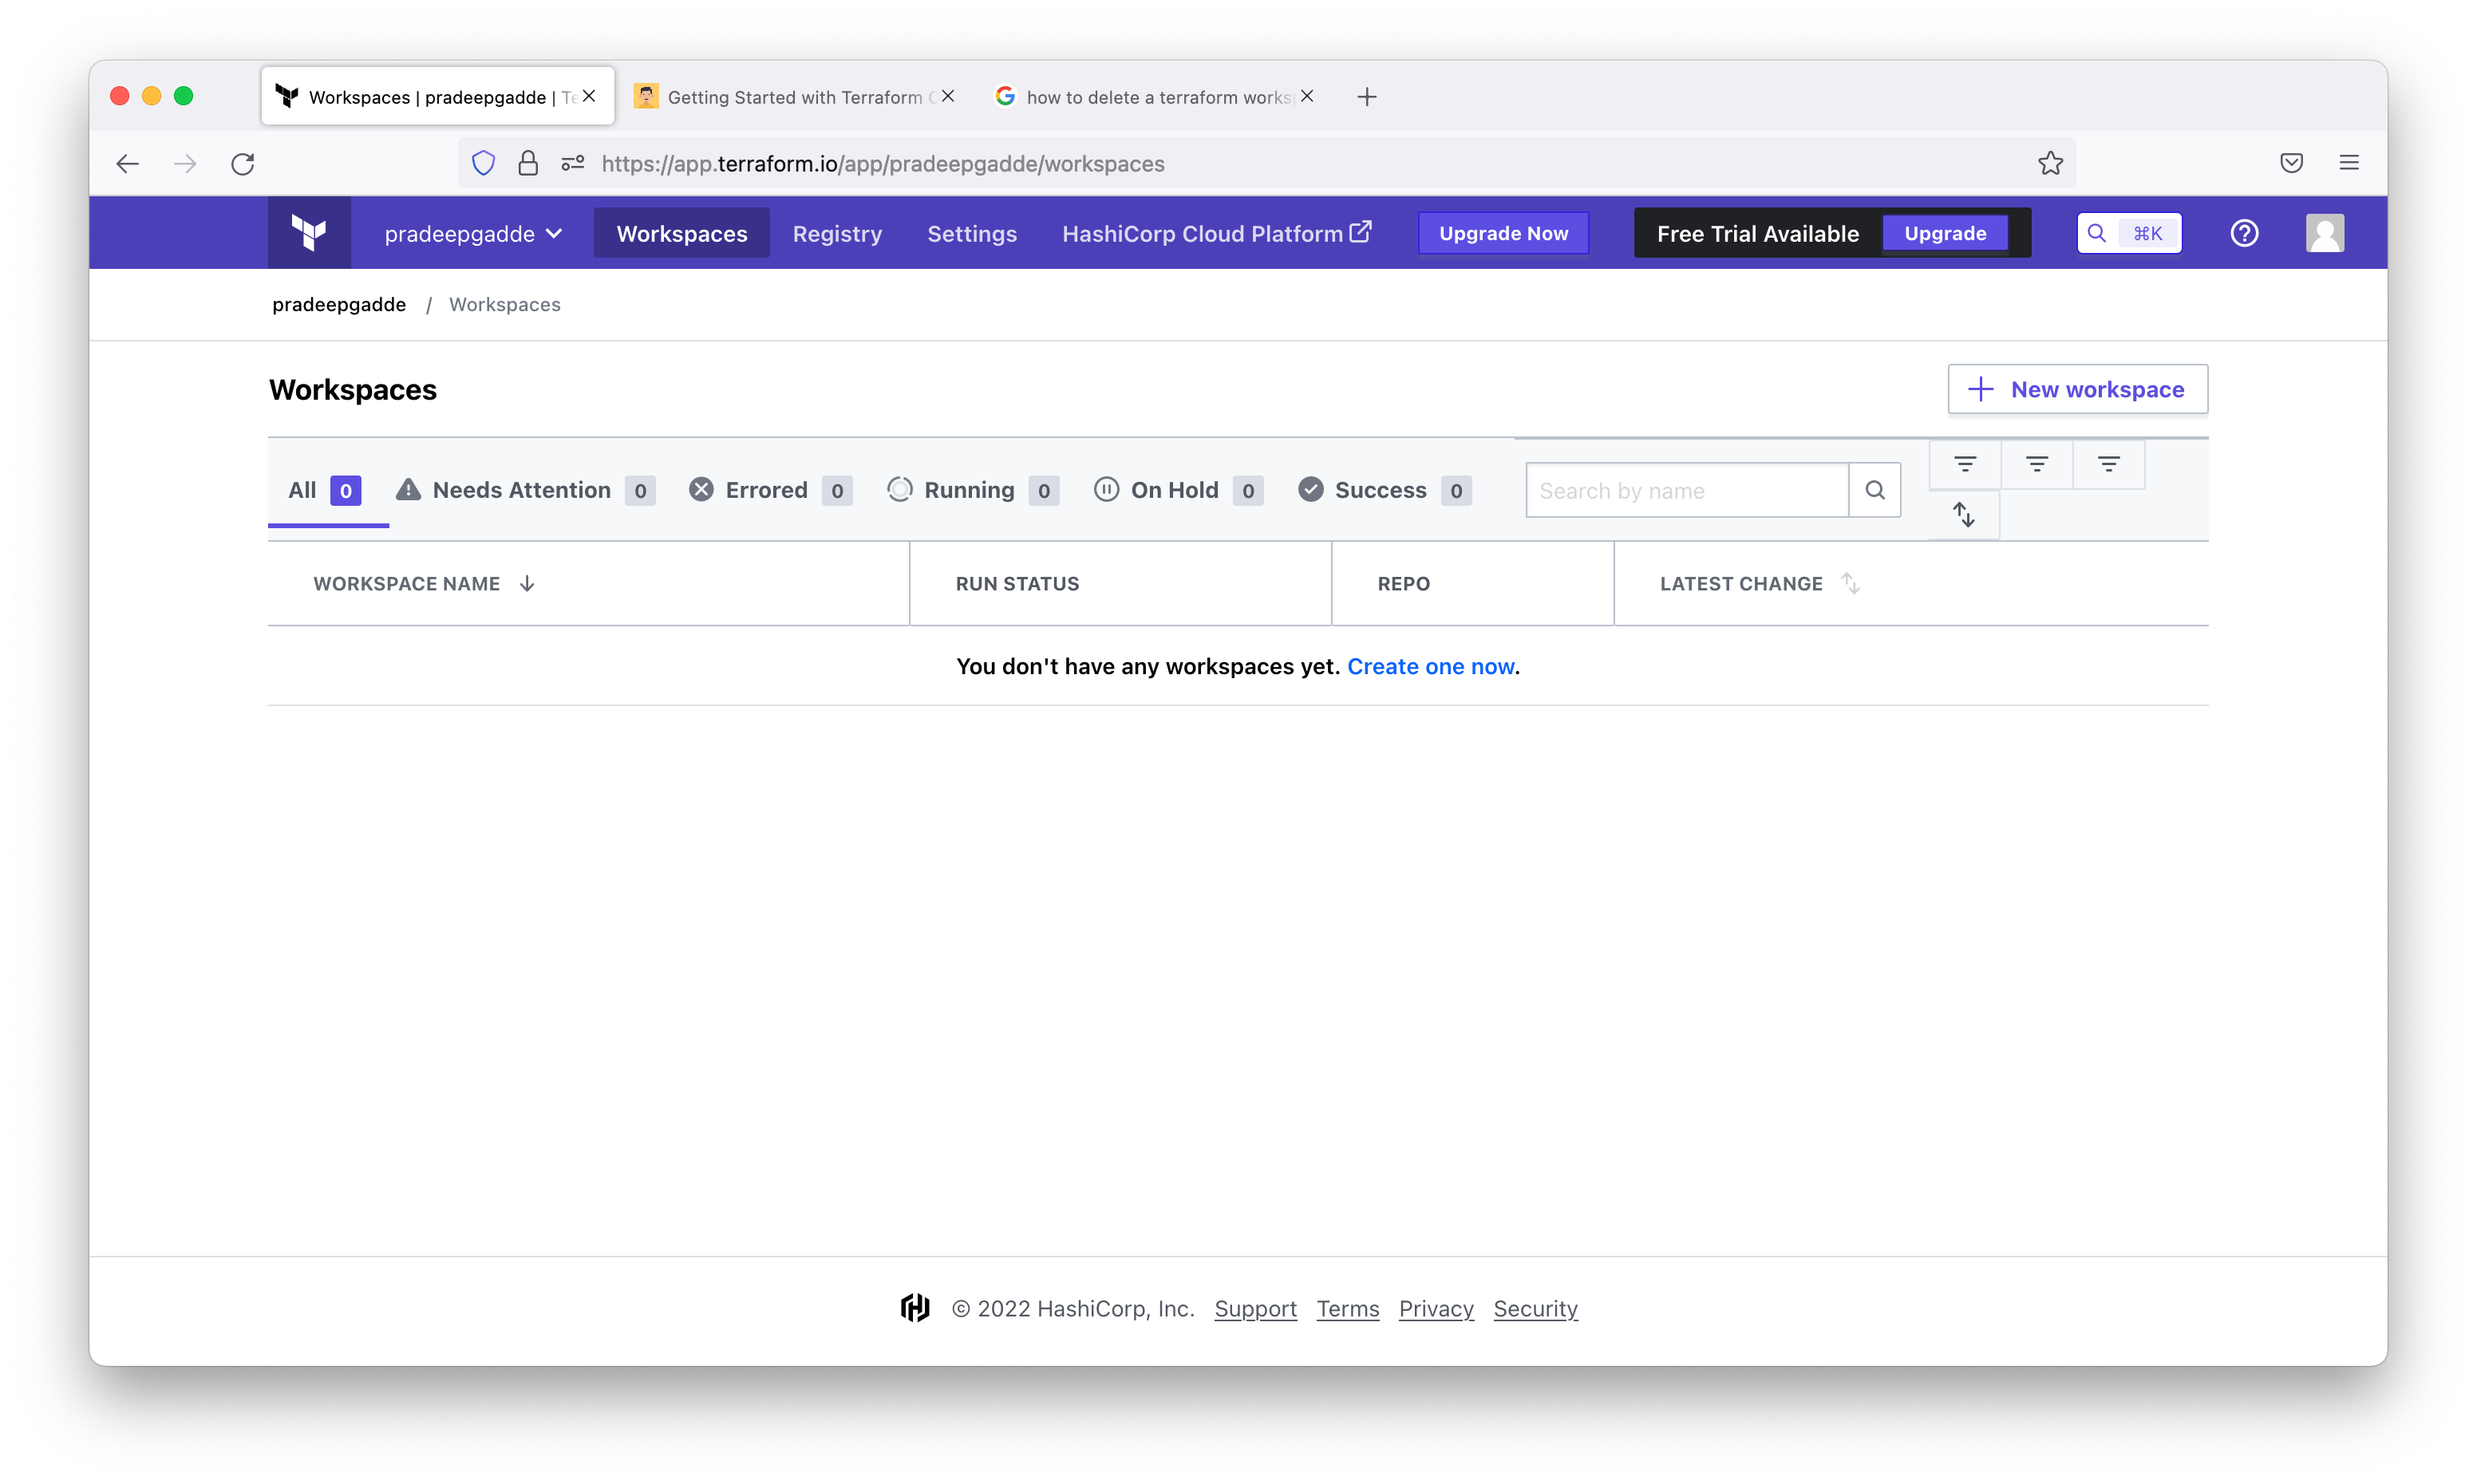Close the Workspaces | pradeepgadde browser tab

click(590, 96)
